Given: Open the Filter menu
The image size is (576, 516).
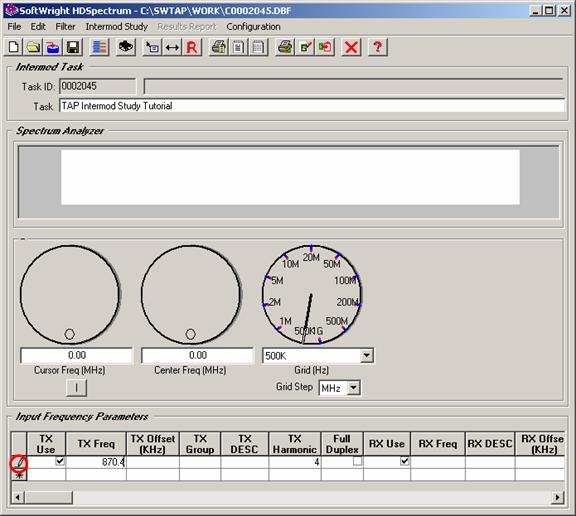Looking at the screenshot, I should pyautogui.click(x=65, y=26).
